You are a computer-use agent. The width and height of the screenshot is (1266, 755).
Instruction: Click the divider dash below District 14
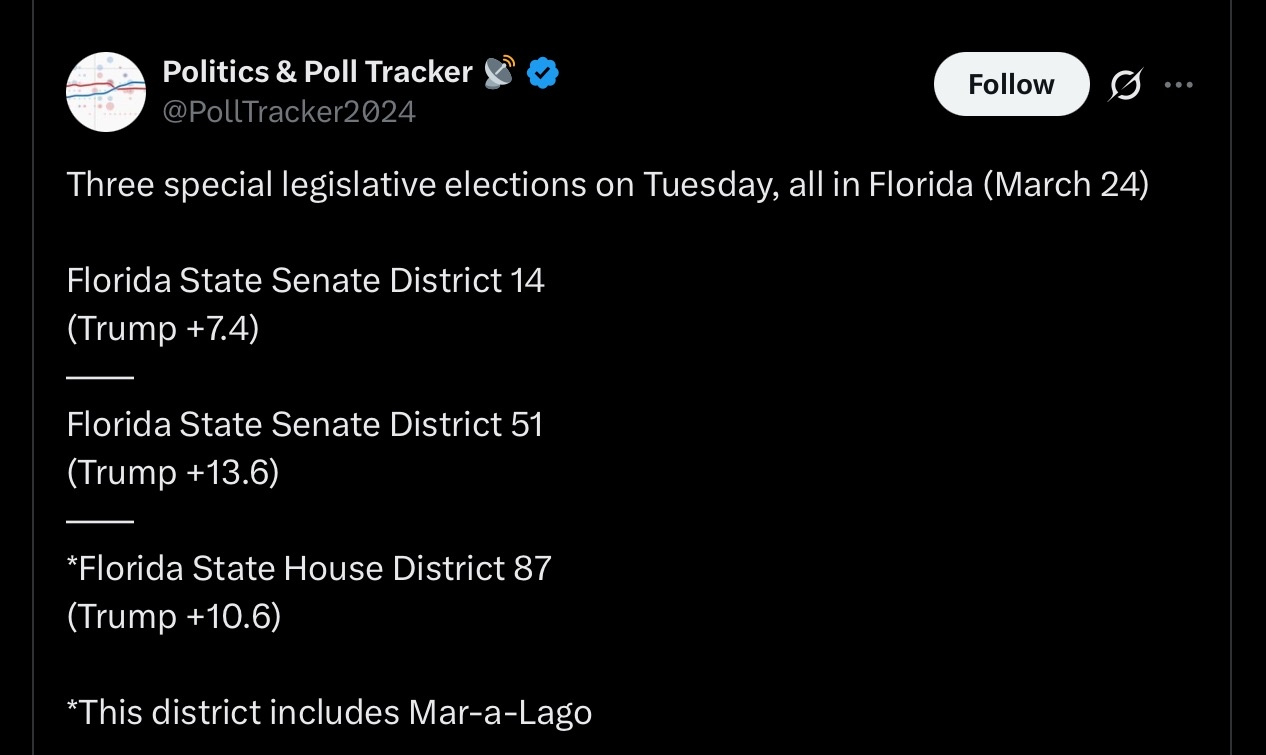tap(100, 377)
